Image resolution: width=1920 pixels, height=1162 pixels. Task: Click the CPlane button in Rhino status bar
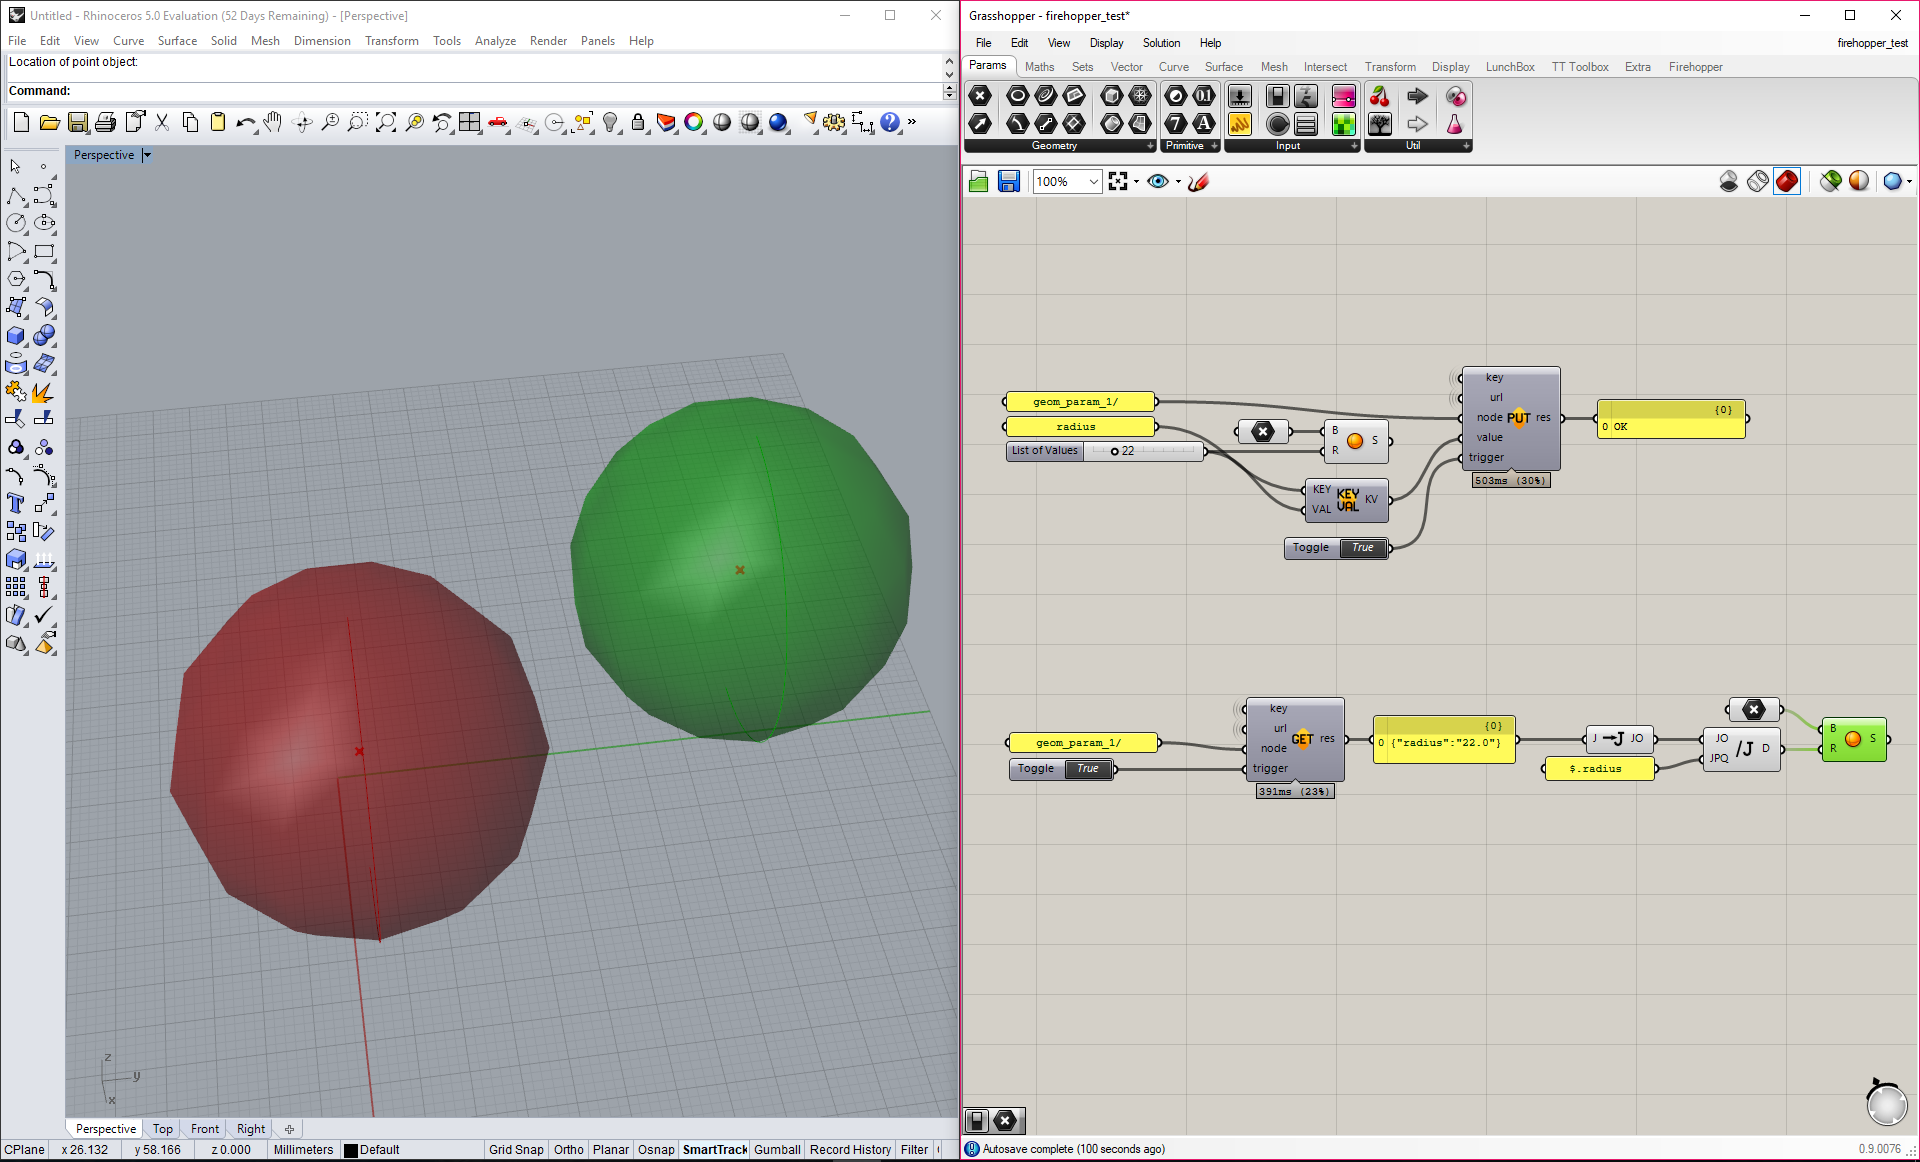[25, 1149]
